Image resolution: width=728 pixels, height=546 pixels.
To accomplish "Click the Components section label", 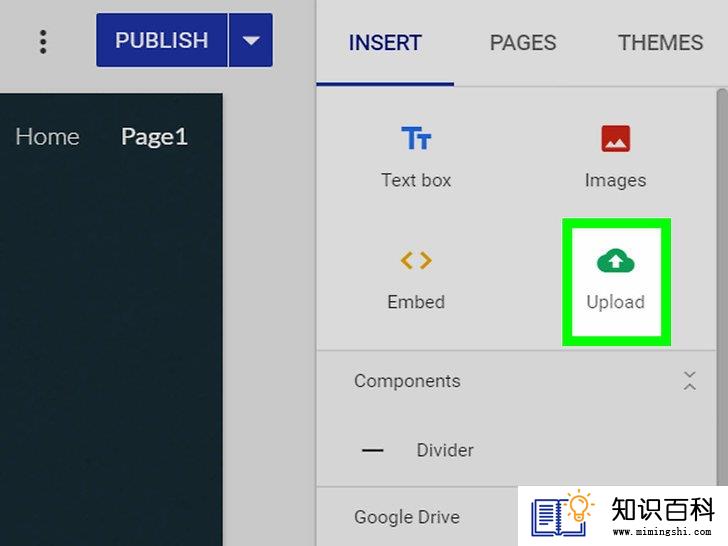I will (x=407, y=381).
